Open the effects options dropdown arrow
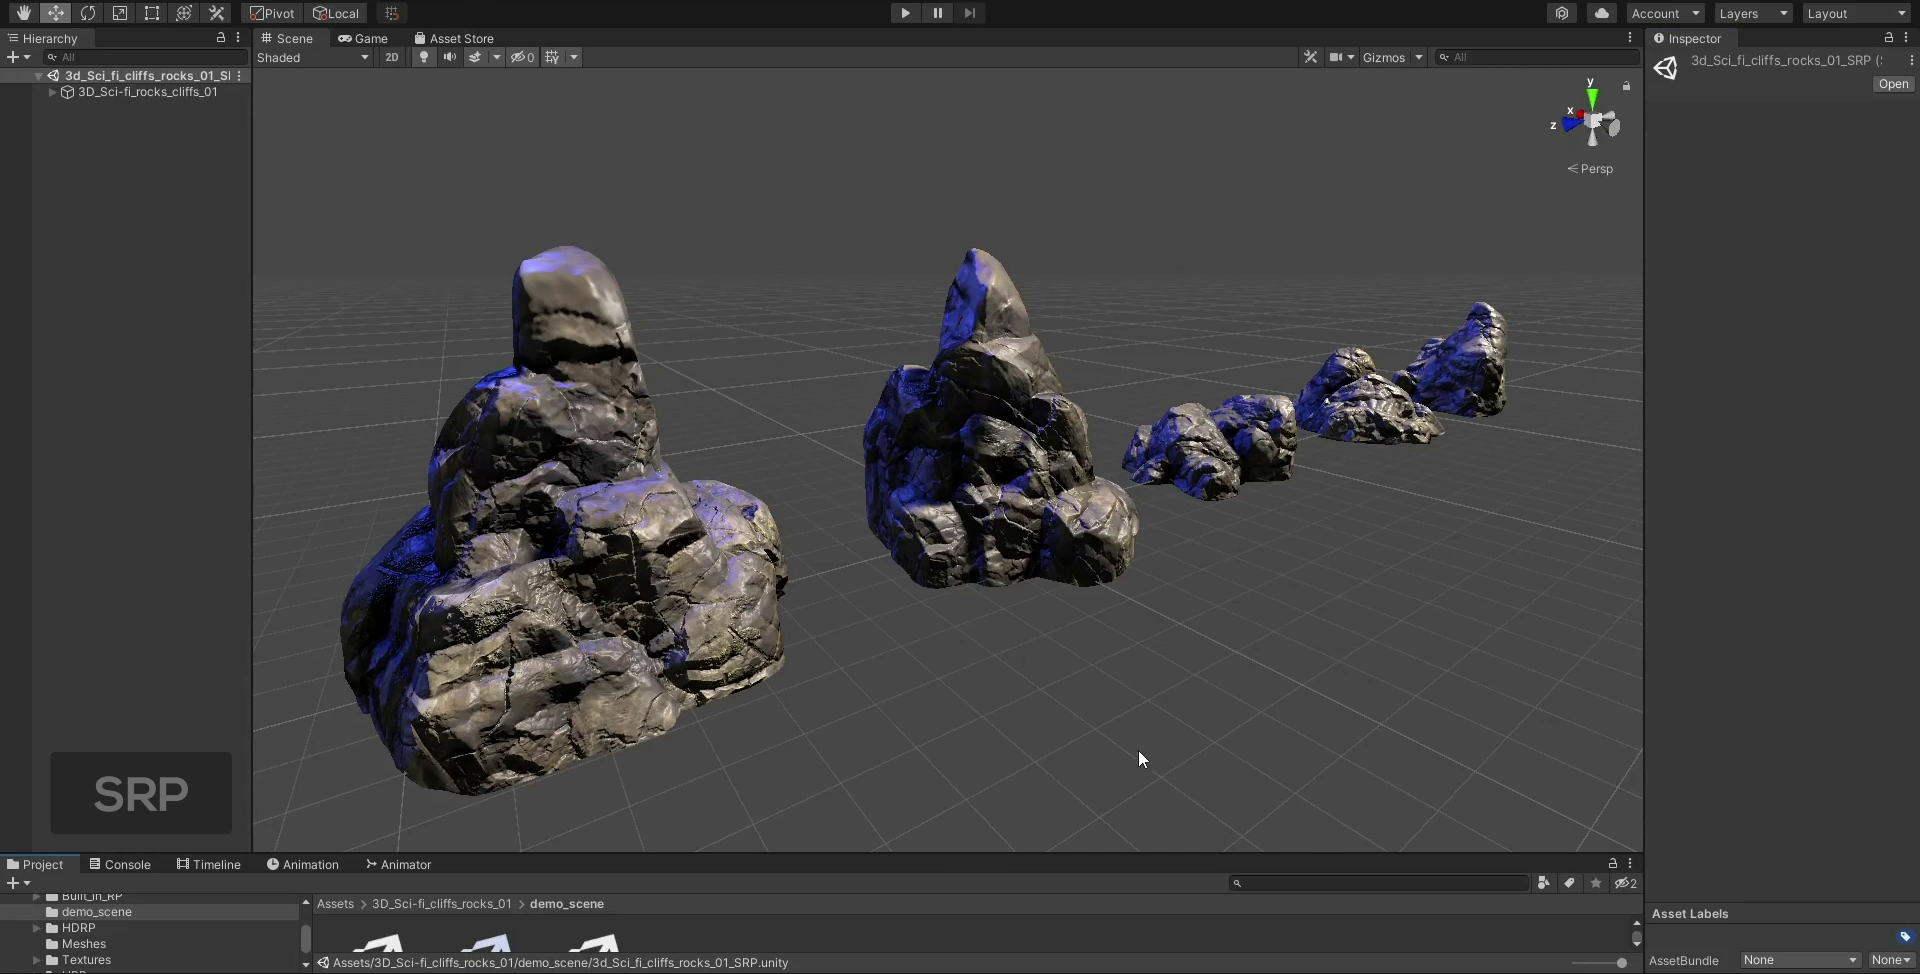The height and width of the screenshot is (974, 1920). click(497, 57)
